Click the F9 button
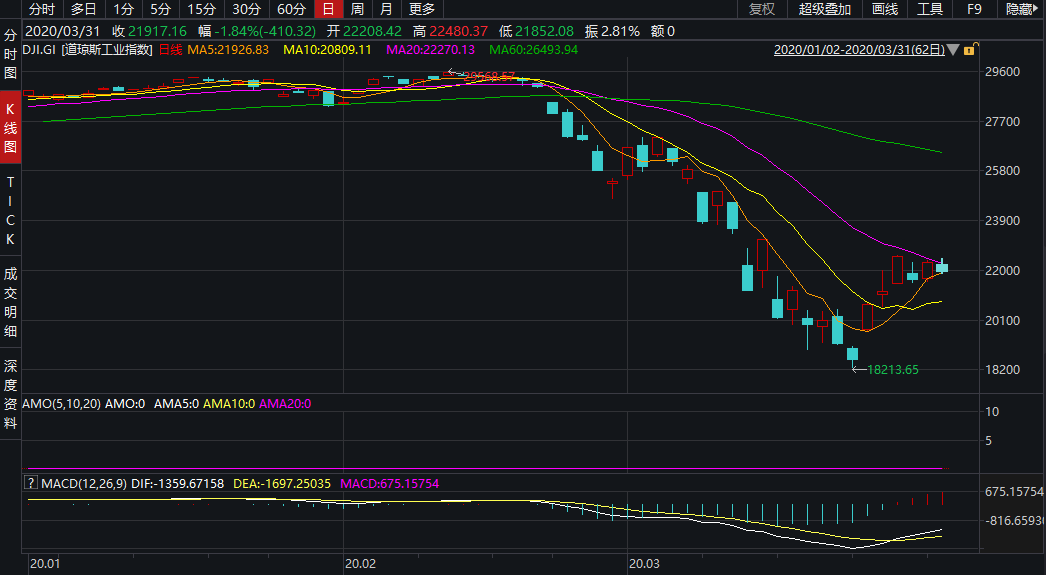Screen dimensions: 1046x575 coord(974,9)
